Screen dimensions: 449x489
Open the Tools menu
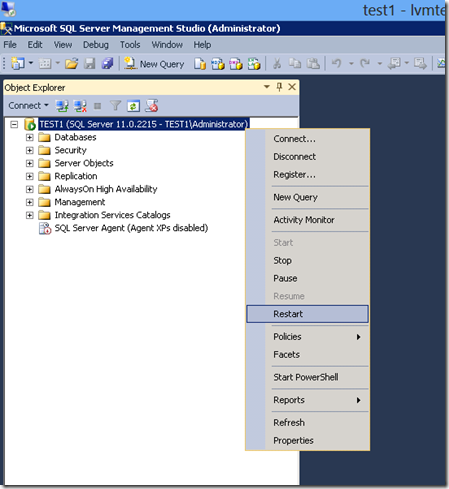[x=130, y=45]
